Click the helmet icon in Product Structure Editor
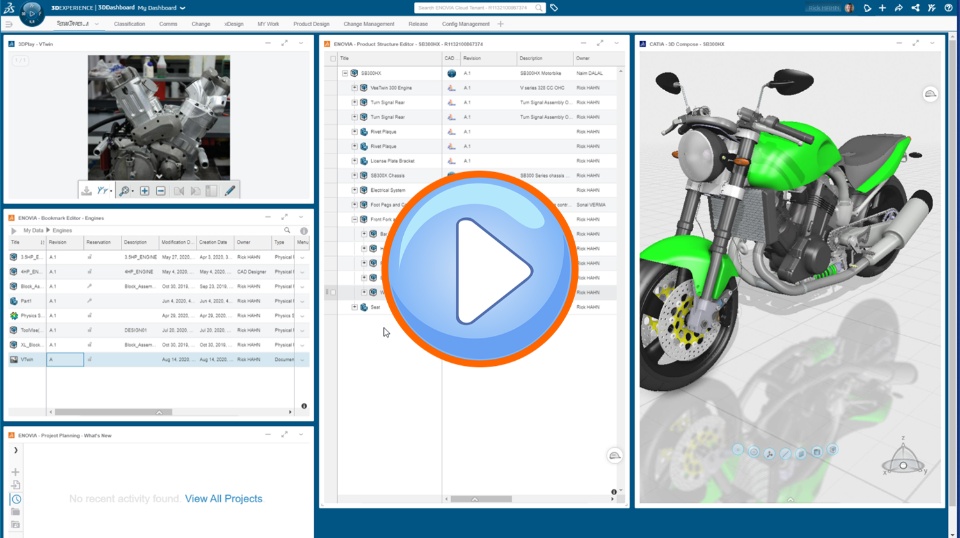This screenshot has width=960, height=538. tap(615, 455)
